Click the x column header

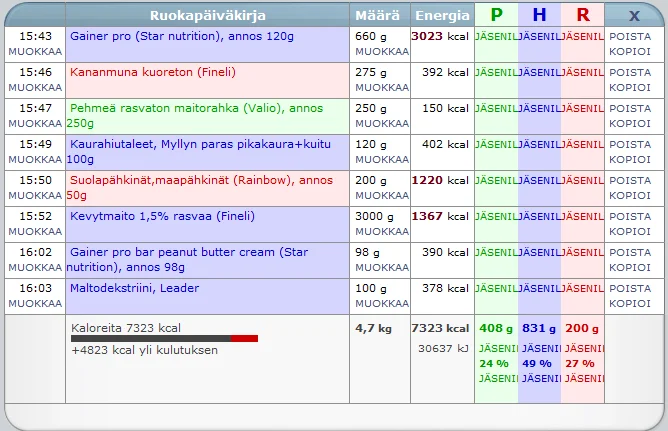pos(634,15)
